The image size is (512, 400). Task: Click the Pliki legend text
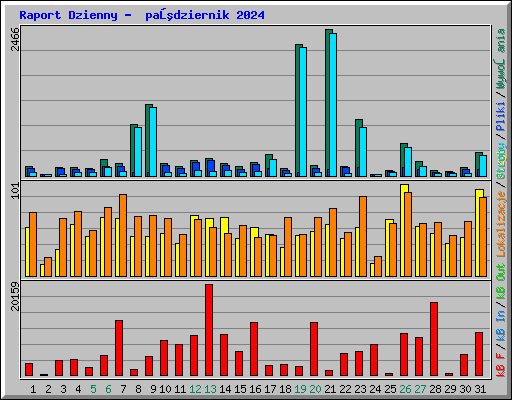[501, 116]
